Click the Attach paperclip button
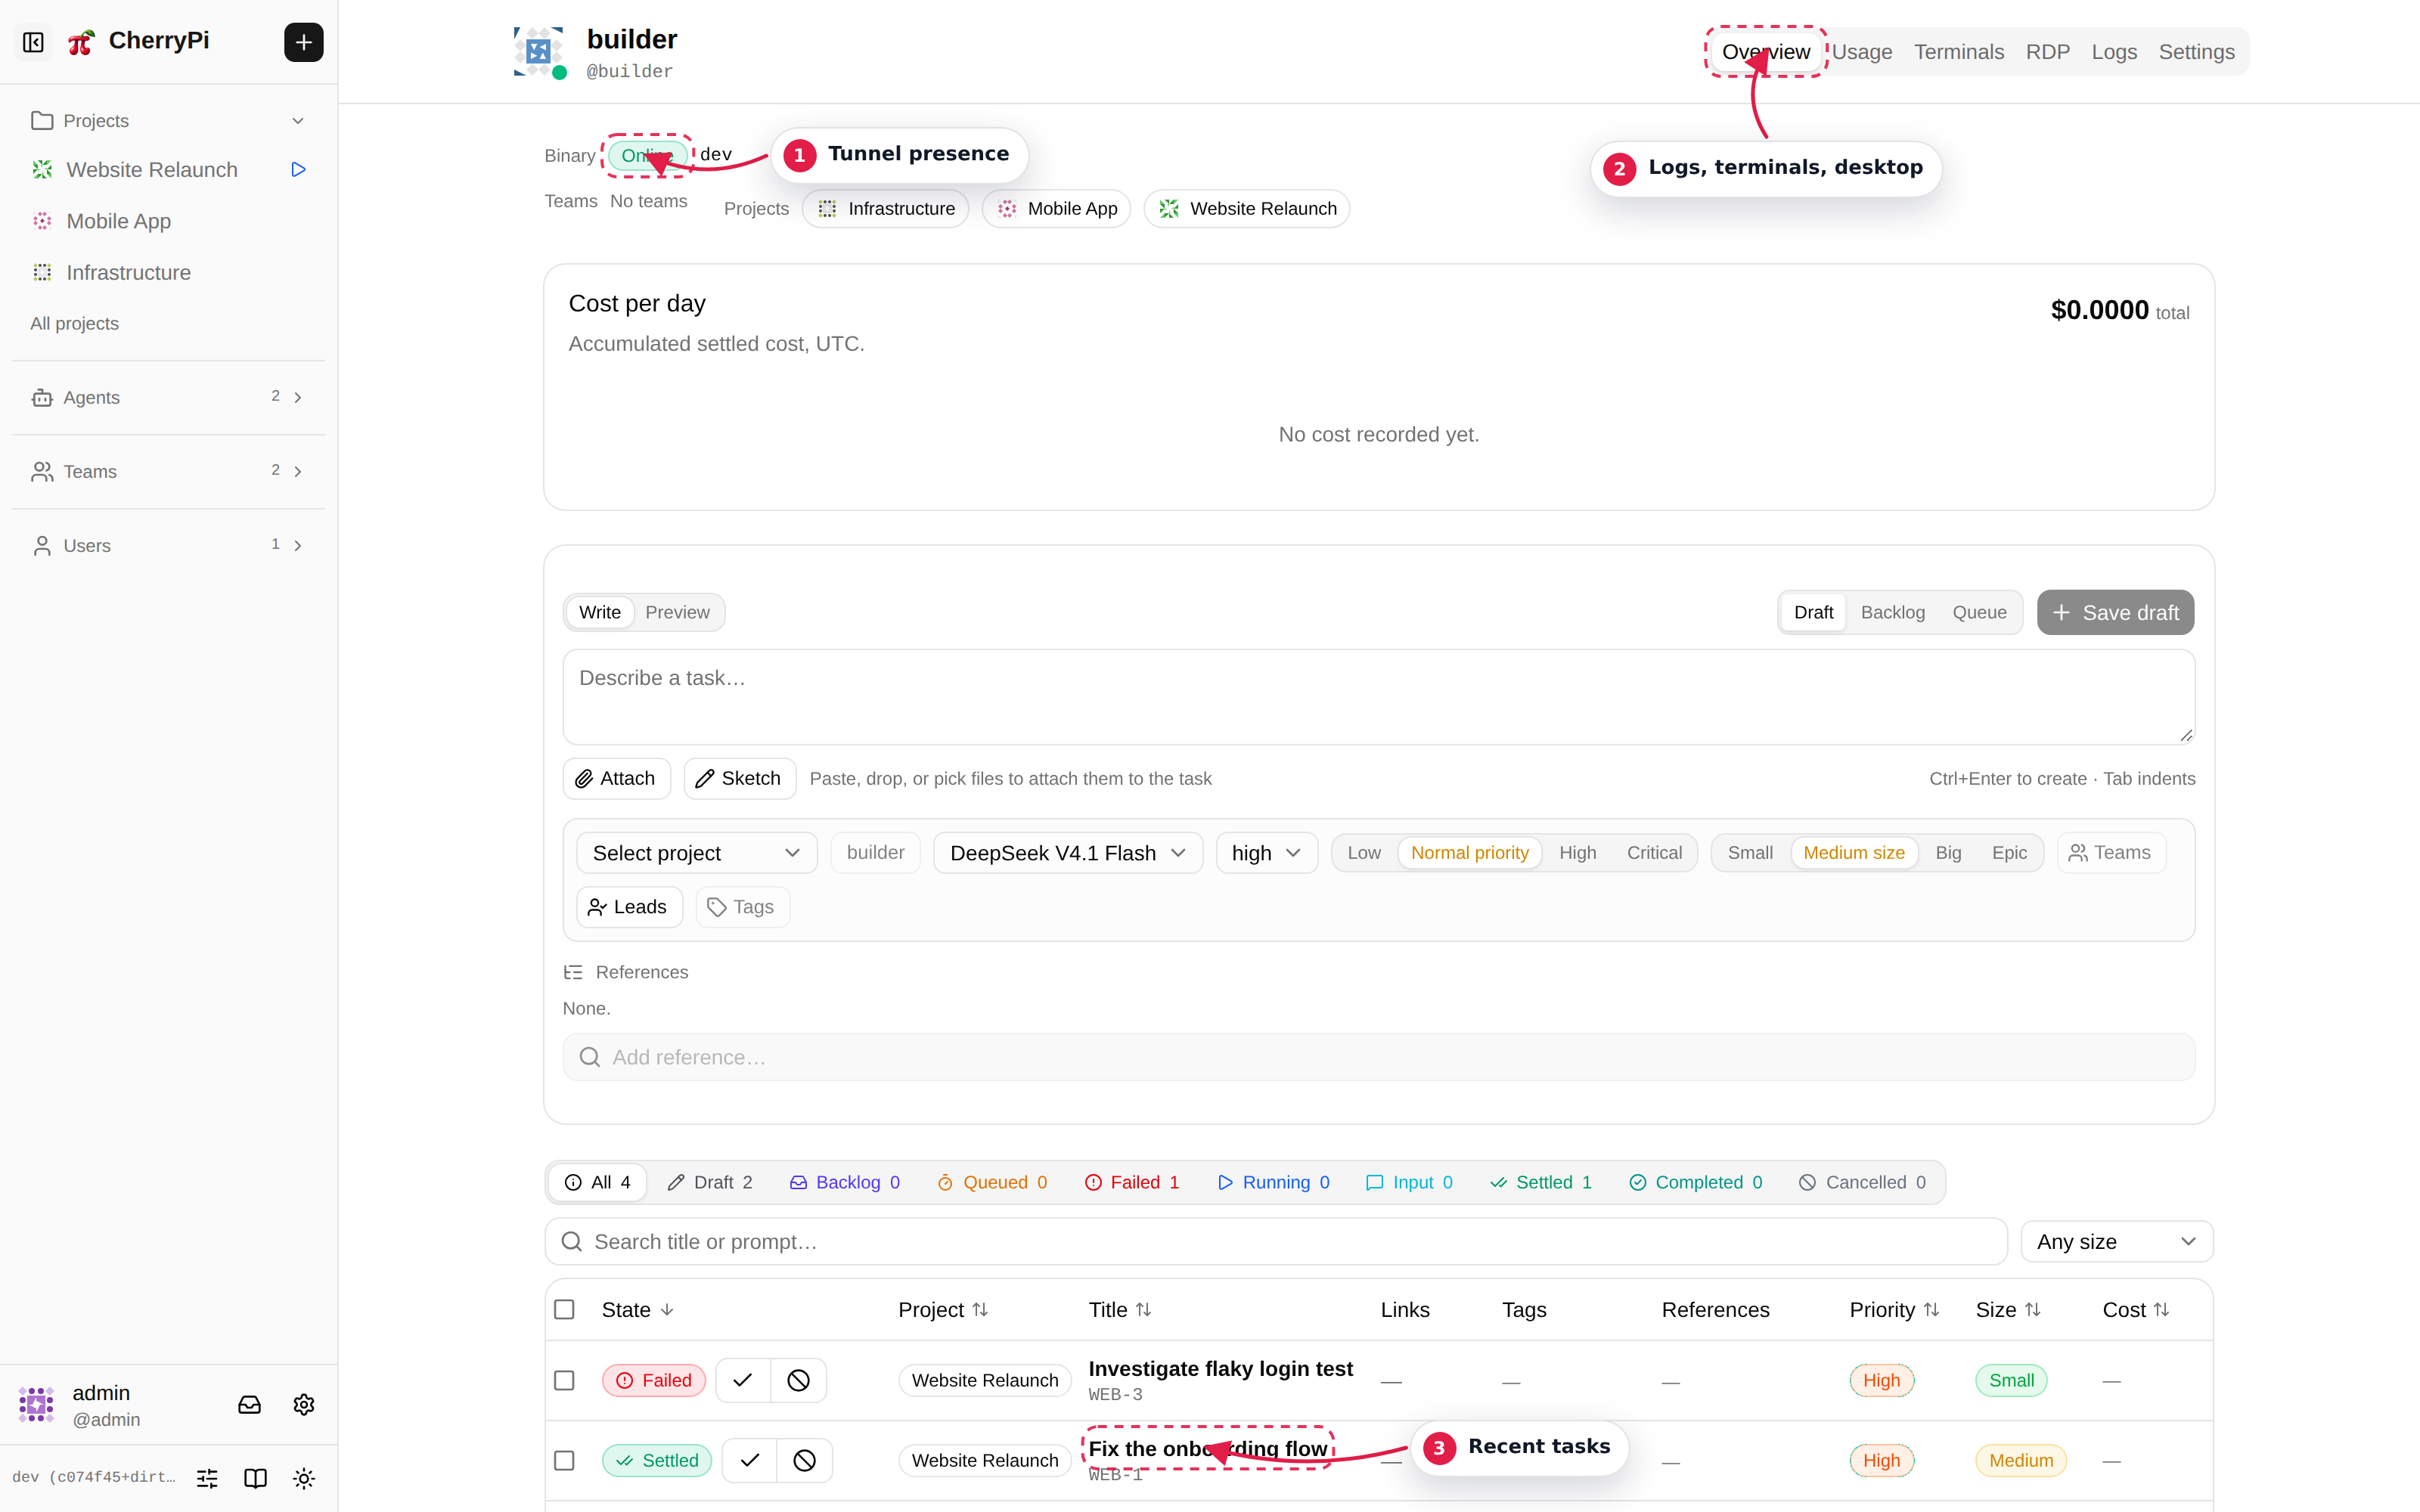2420x1512 pixels. point(616,778)
